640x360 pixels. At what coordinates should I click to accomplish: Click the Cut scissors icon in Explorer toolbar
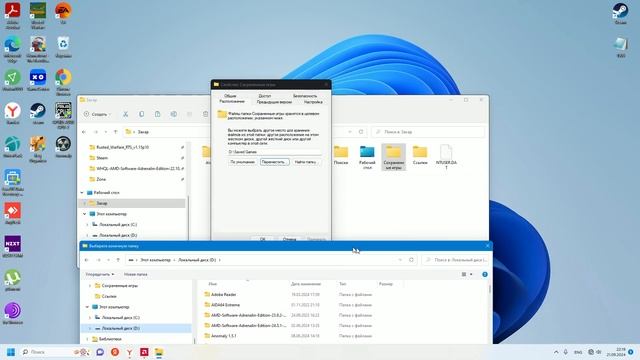(125, 114)
